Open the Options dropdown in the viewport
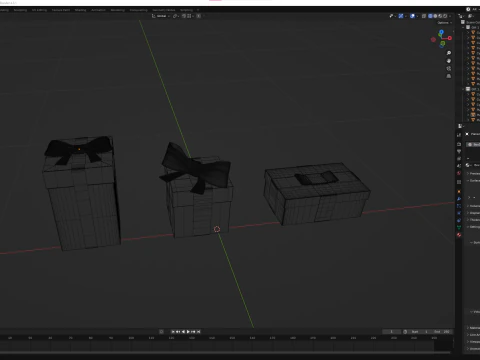Screen dimensions: 480x360 tap(445, 23)
